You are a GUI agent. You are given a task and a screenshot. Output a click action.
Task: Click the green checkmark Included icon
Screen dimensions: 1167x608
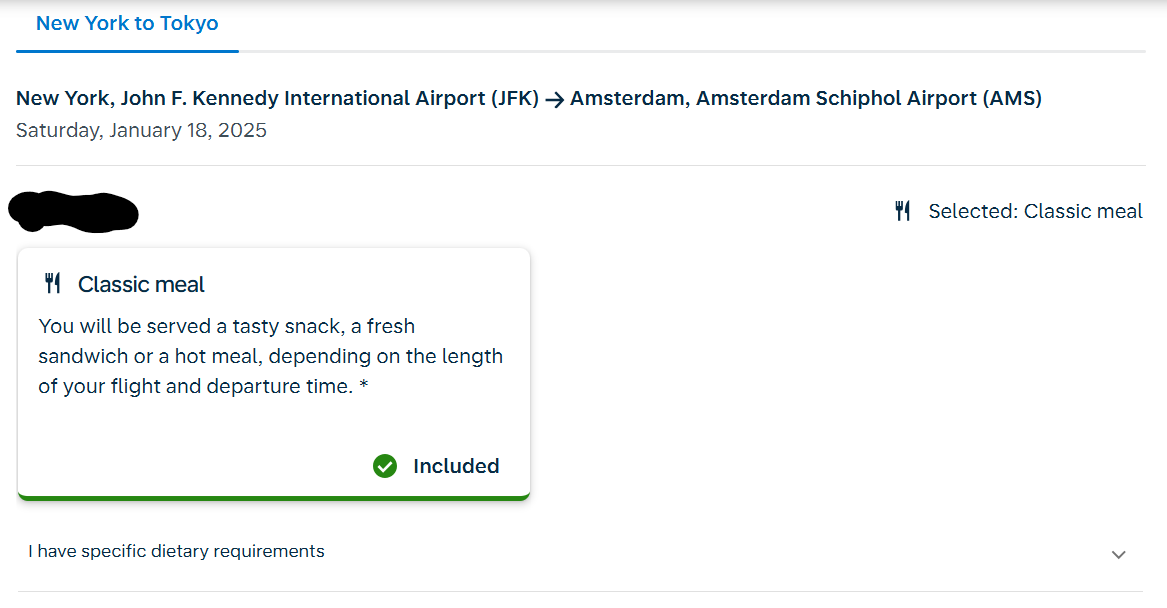click(x=385, y=466)
